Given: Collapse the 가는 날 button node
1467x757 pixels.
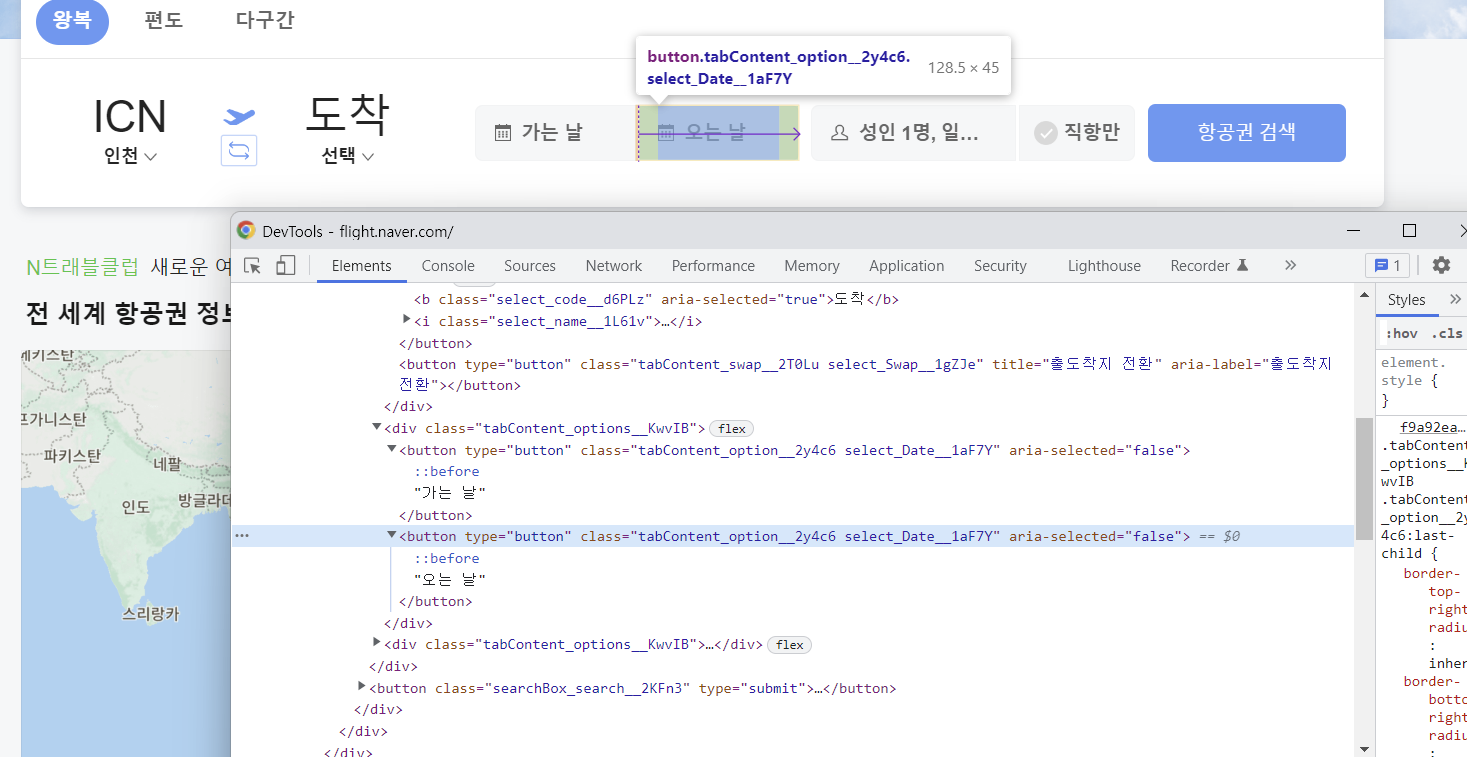Looking at the screenshot, I should (392, 449).
